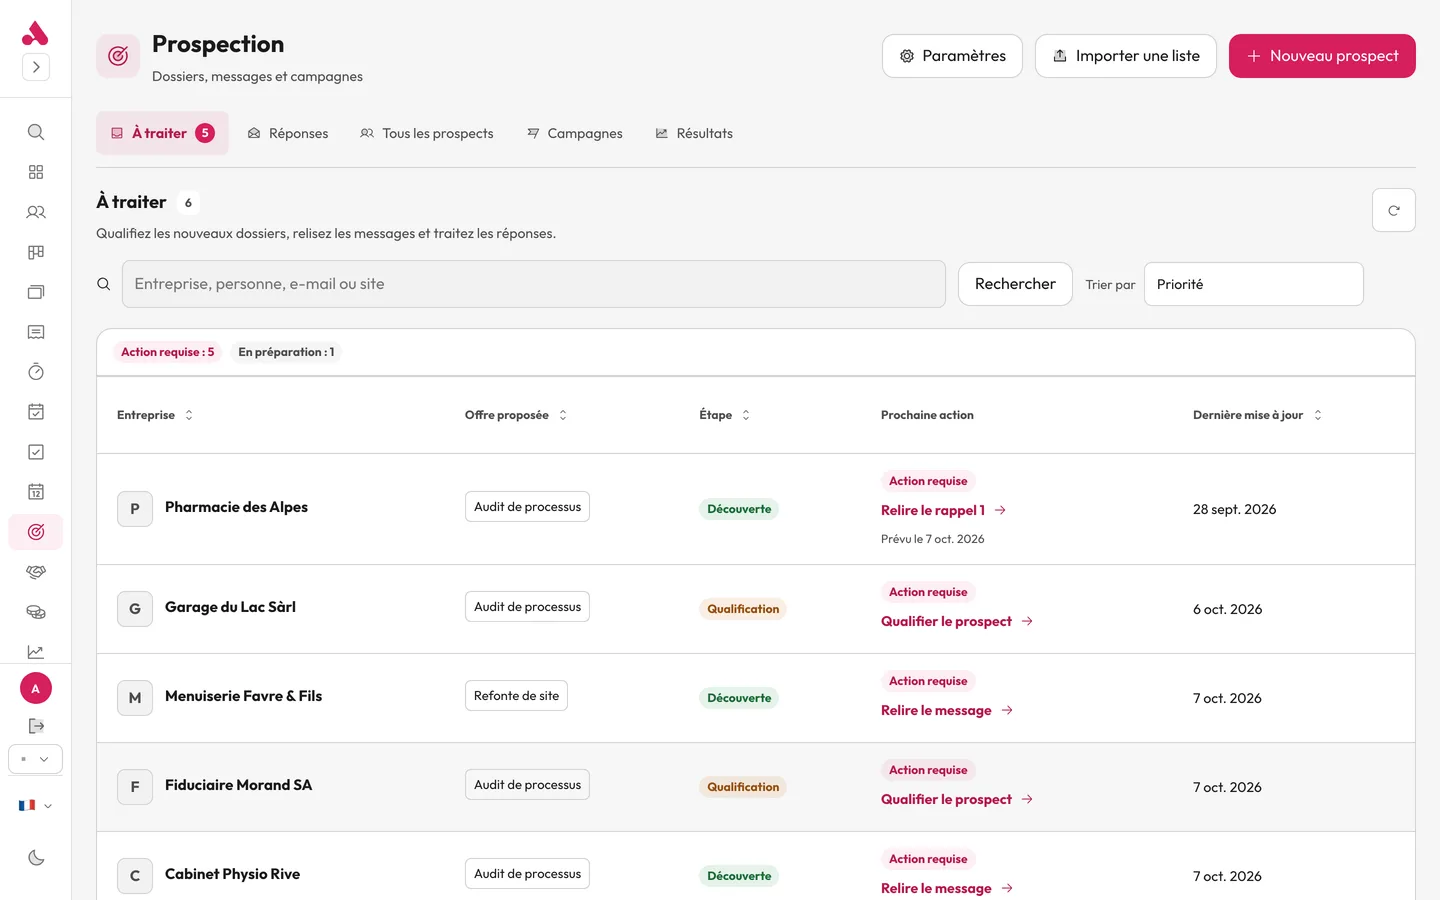Image resolution: width=1440 pixels, height=900 pixels.
Task: Open the Fiduciaire Morand SA row
Action: click(x=756, y=787)
